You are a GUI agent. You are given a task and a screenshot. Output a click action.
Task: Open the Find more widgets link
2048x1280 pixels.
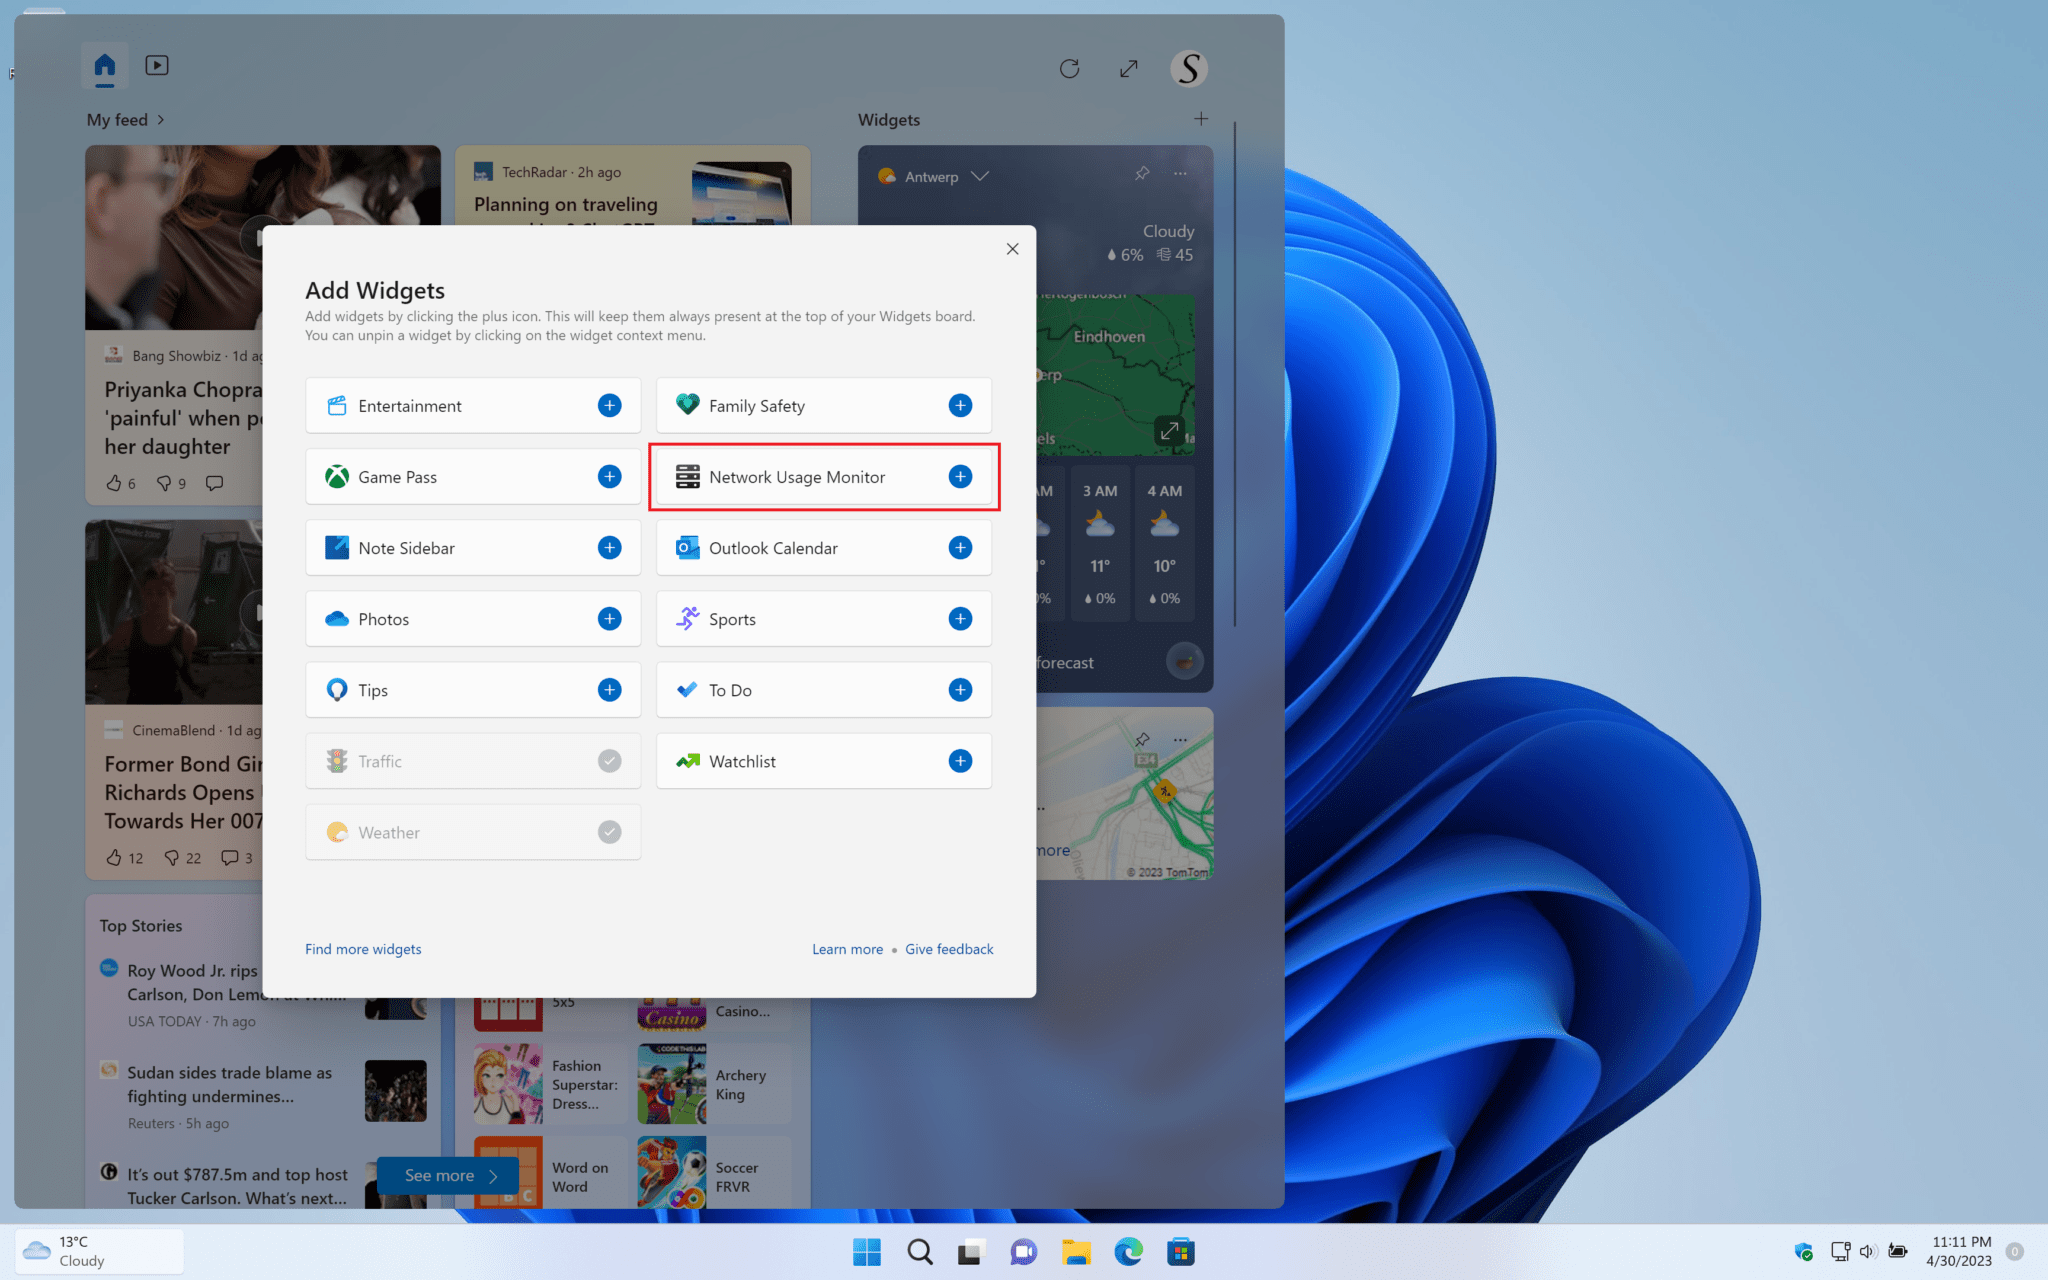[363, 949]
